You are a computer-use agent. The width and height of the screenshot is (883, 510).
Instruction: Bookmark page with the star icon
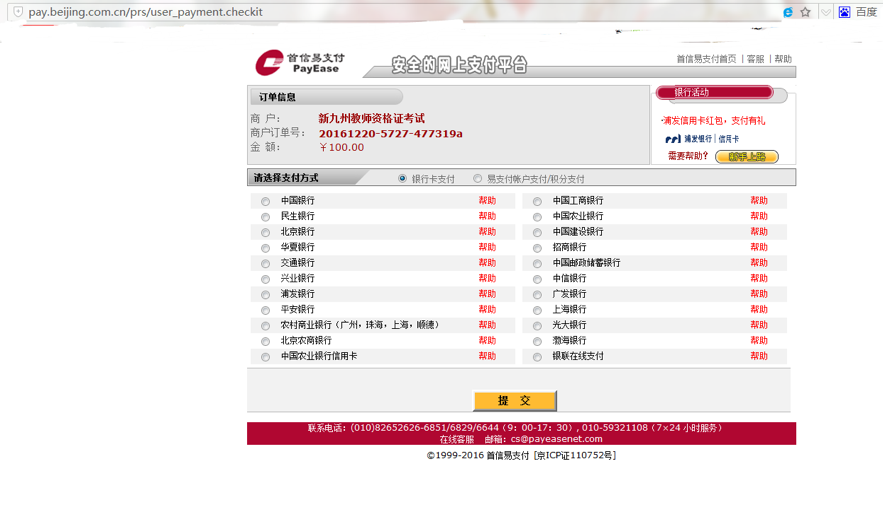806,12
